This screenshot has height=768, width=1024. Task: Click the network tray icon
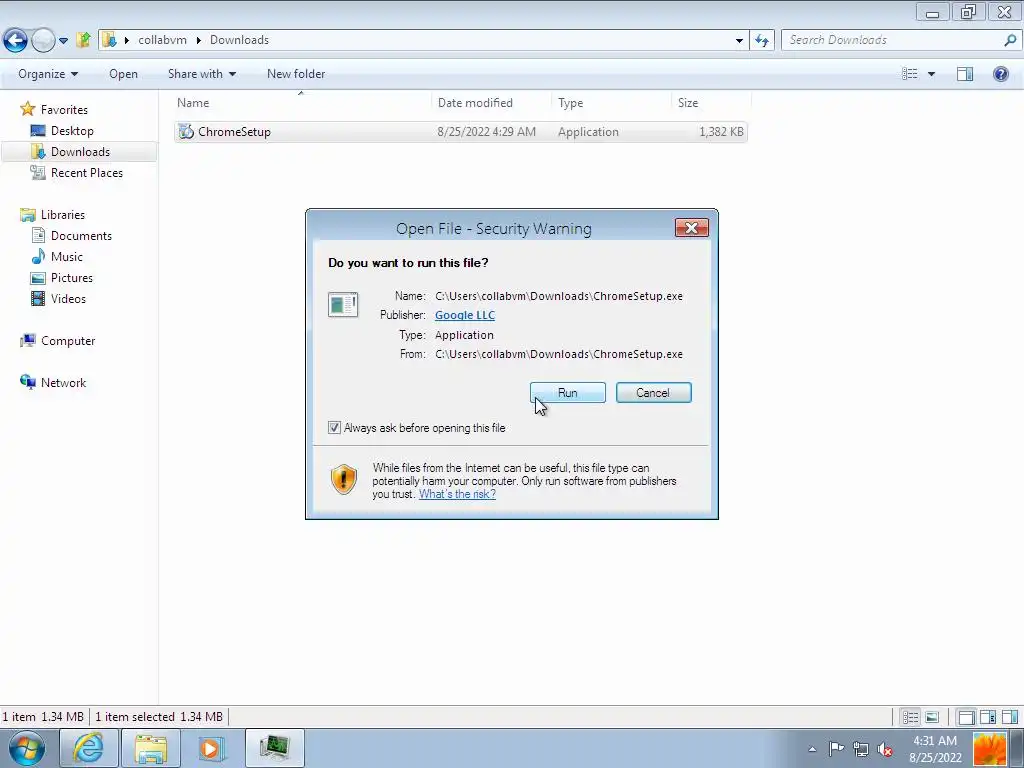click(861, 749)
